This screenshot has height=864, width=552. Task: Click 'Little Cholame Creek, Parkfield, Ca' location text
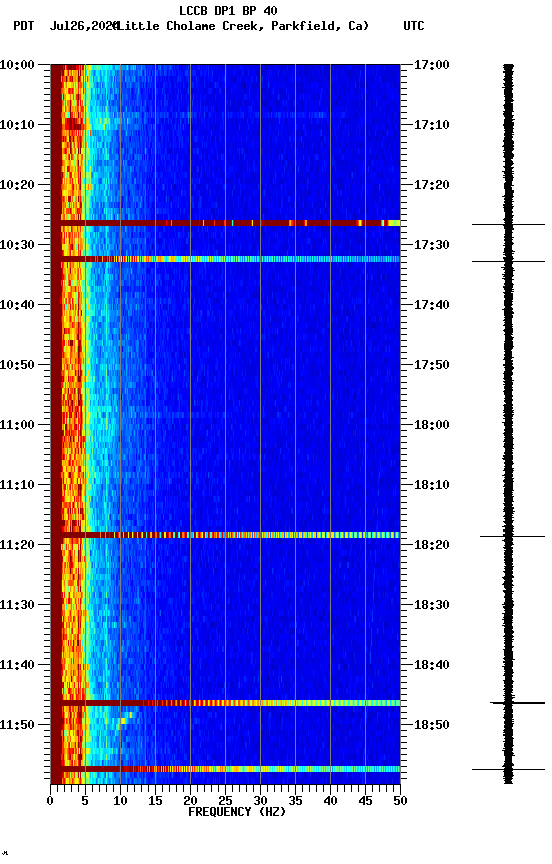[x=243, y=26]
